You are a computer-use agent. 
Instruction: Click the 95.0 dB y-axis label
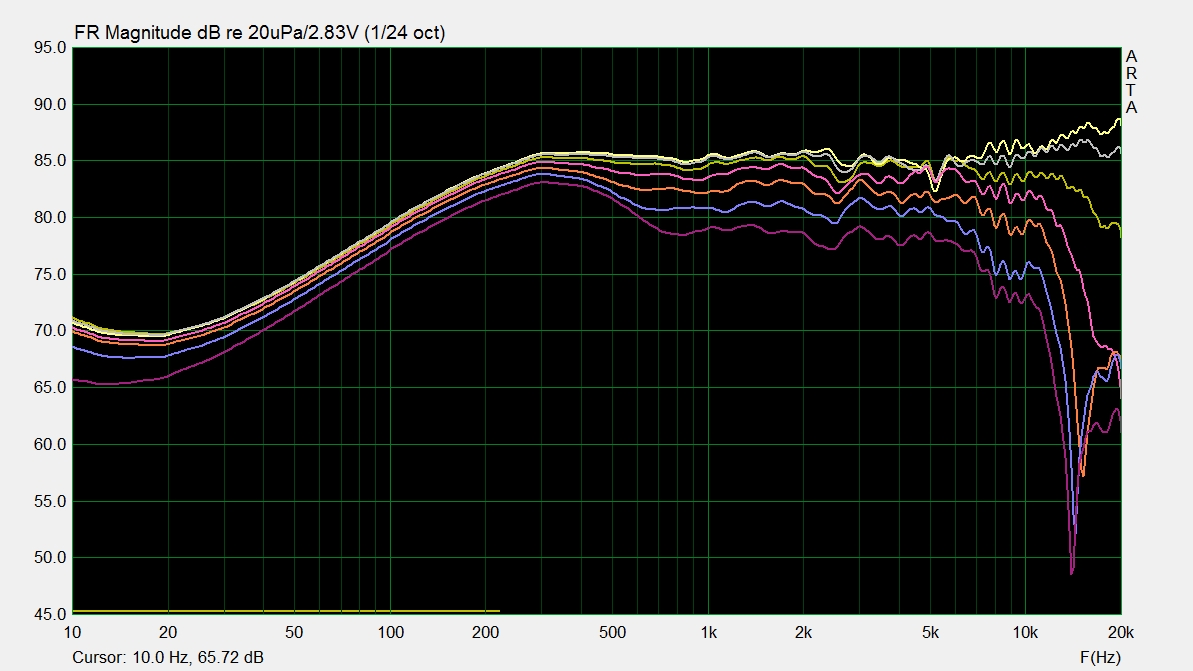[48, 48]
